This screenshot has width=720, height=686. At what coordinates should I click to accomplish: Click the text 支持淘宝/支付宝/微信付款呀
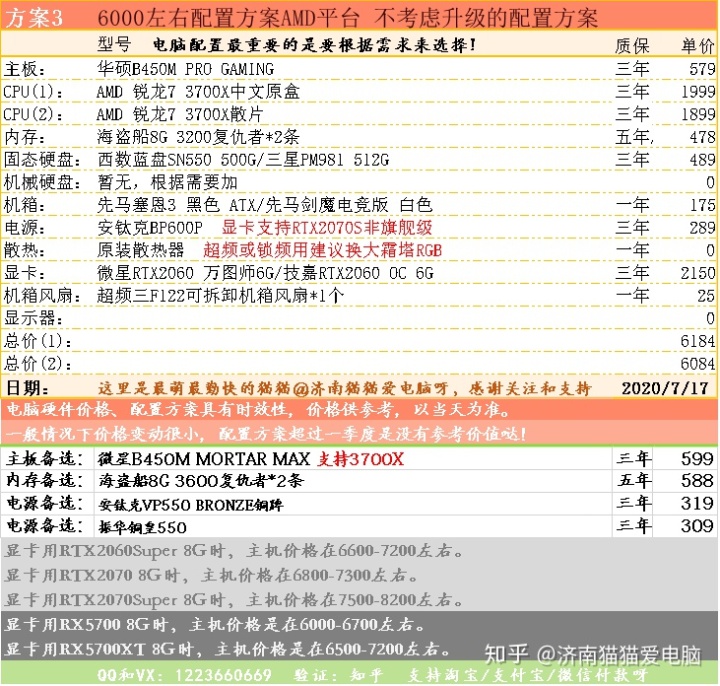tap(528, 675)
